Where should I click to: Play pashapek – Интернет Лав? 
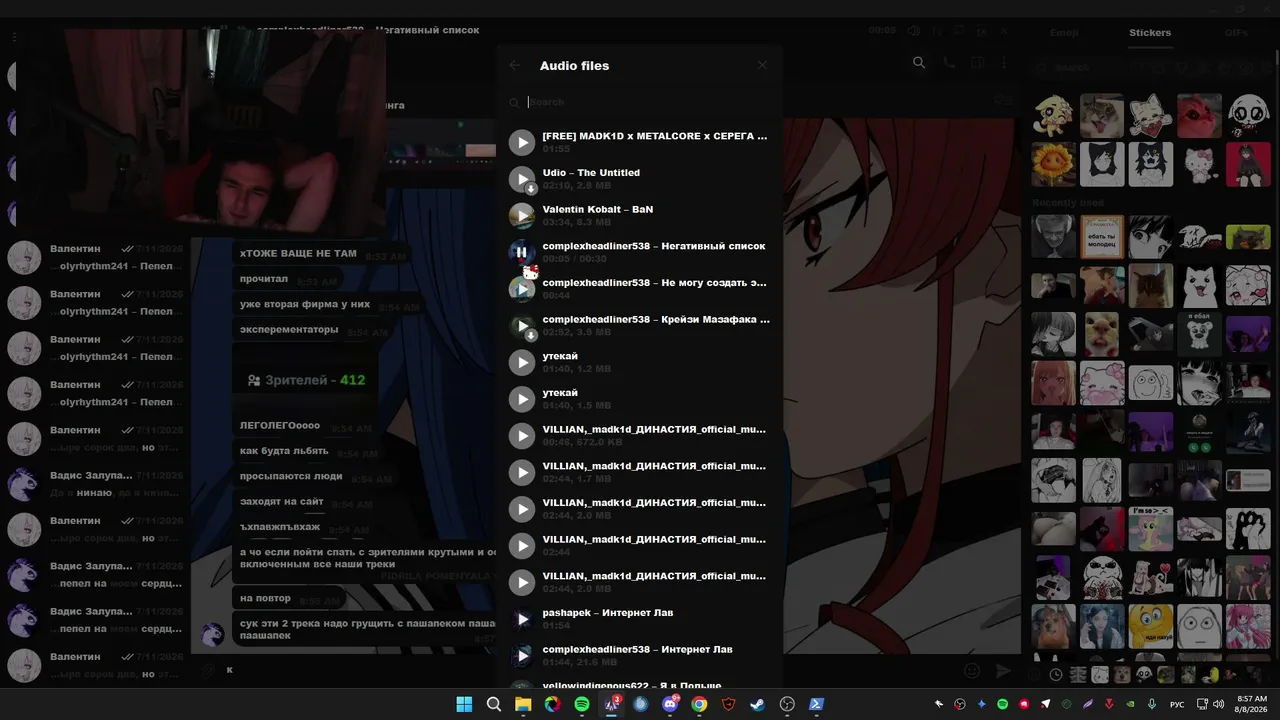pos(522,619)
